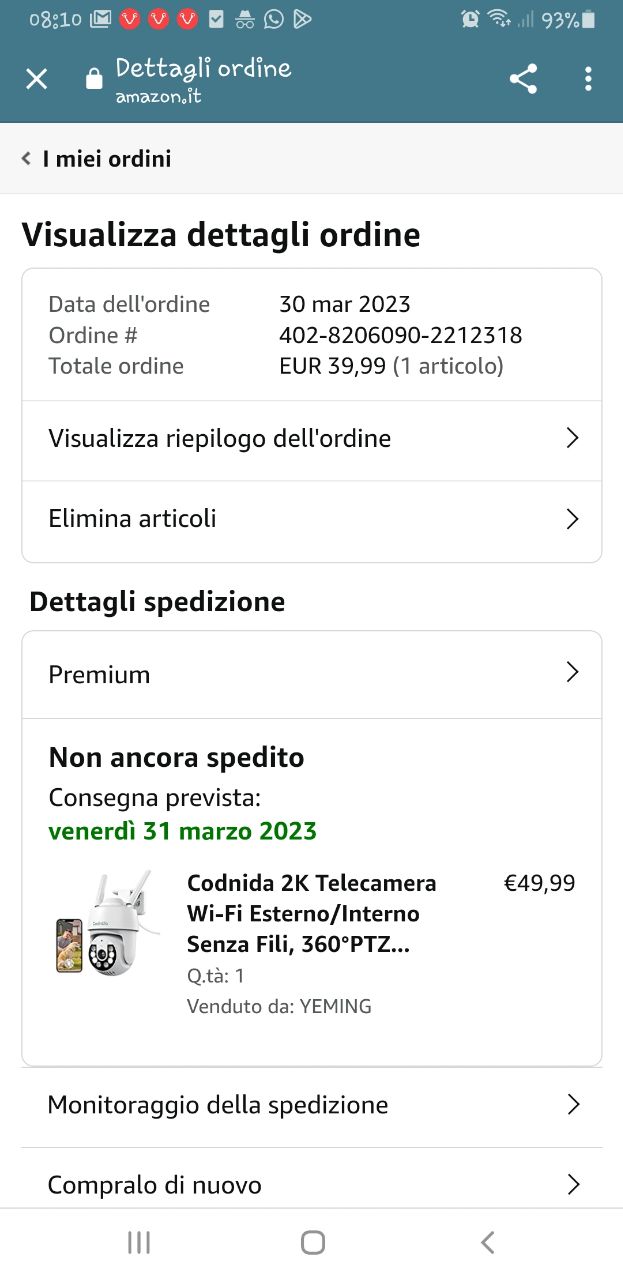The height and width of the screenshot is (1280, 623).
Task: Open the three-dot overflow menu
Action: tap(588, 79)
